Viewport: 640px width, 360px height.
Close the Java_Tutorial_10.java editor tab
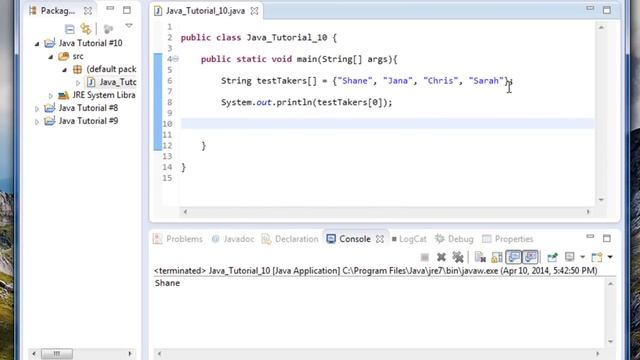pyautogui.click(x=254, y=11)
